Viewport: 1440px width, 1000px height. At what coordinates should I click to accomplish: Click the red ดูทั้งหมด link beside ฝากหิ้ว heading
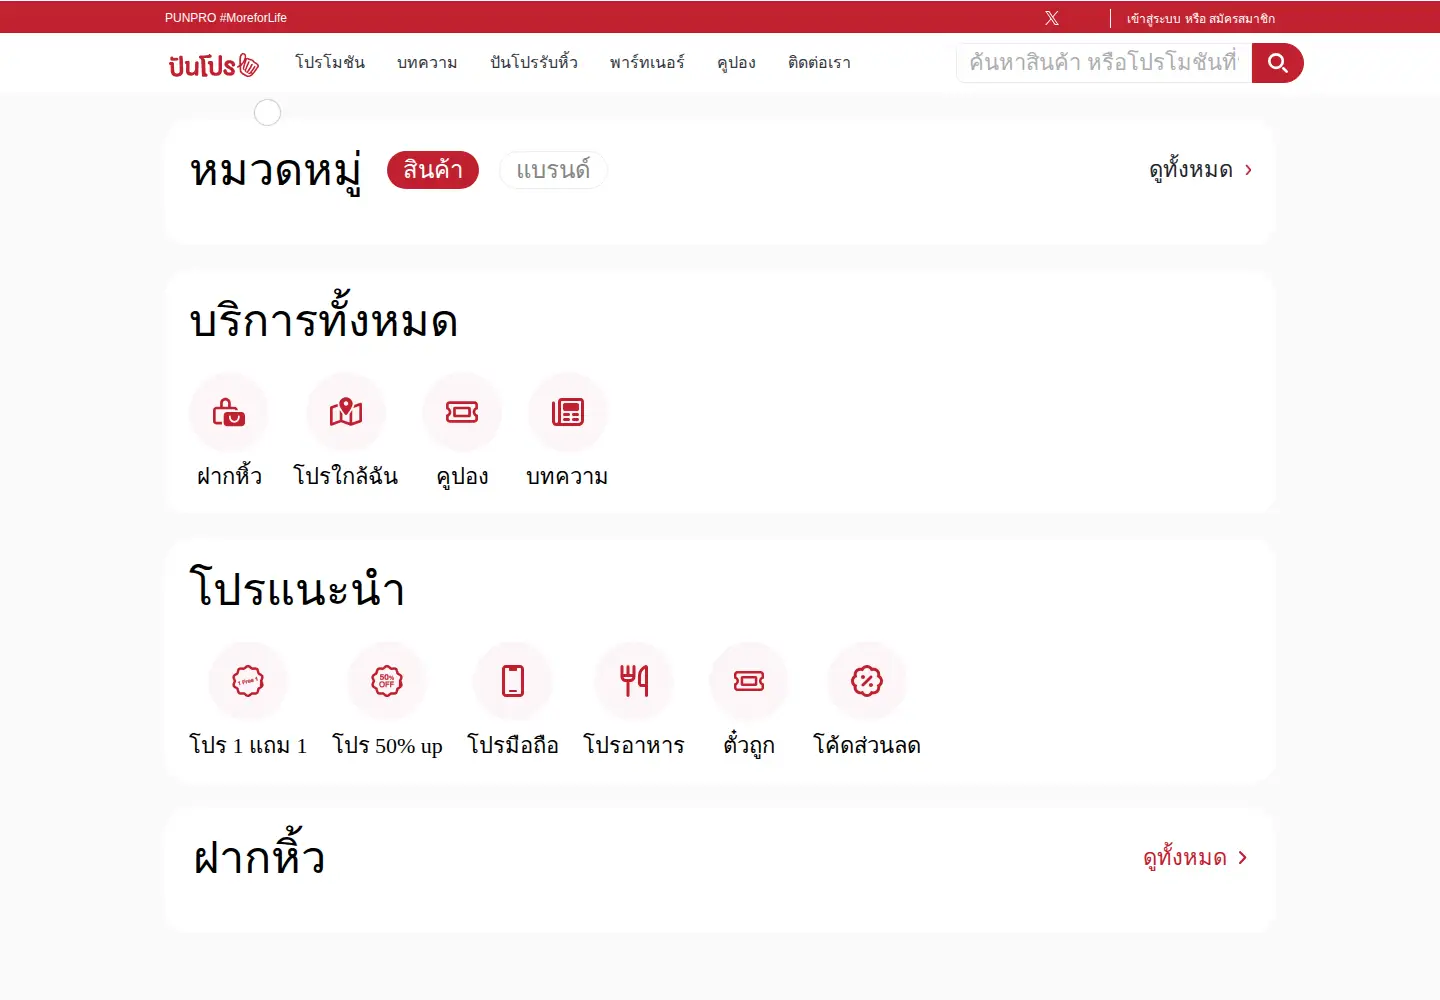point(1195,858)
